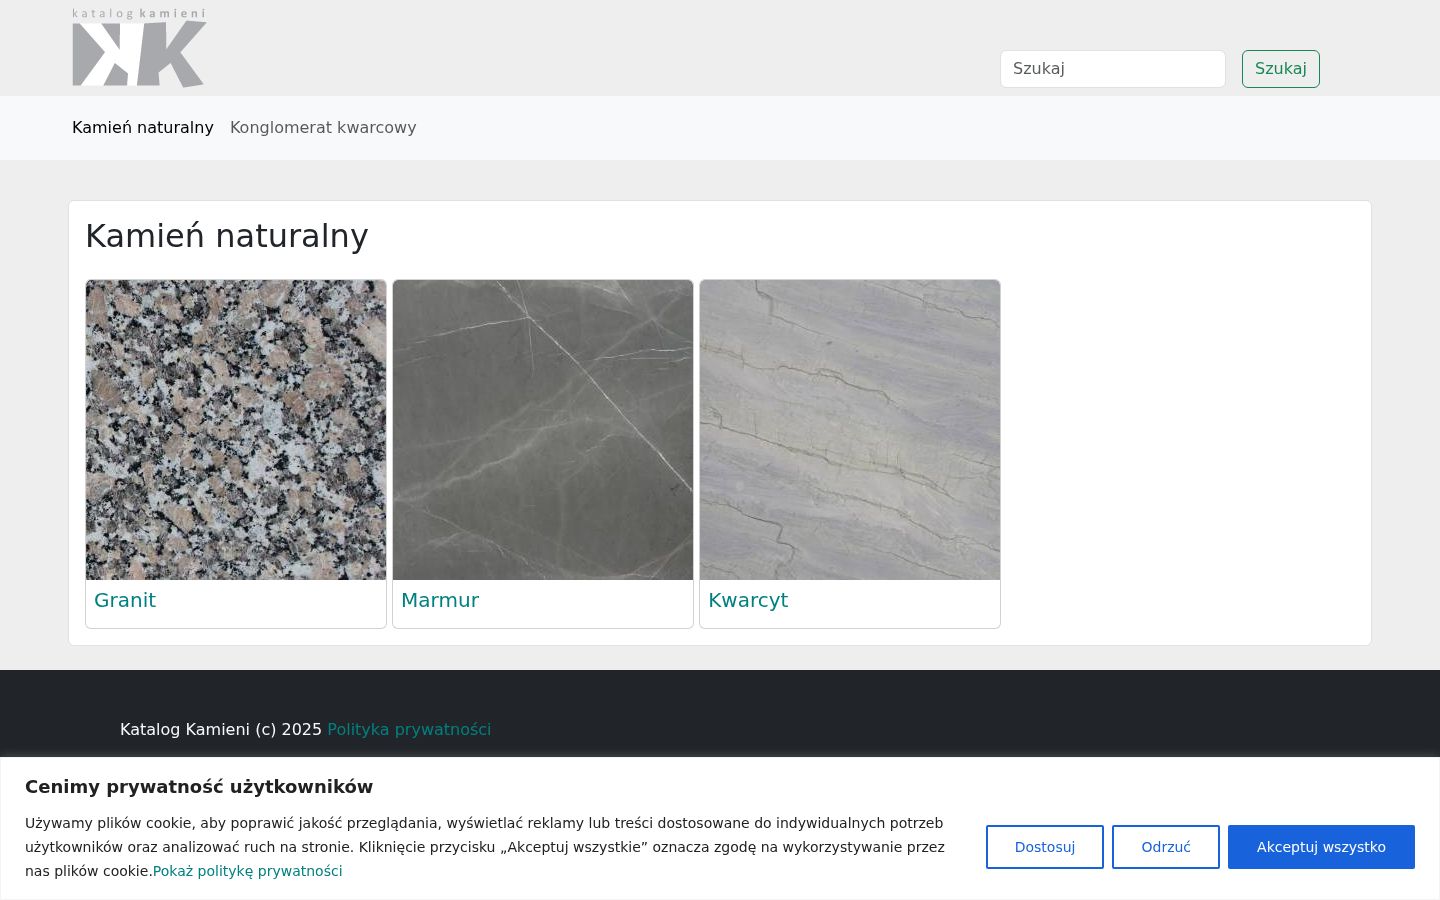Click the green Szukaj button
The width and height of the screenshot is (1440, 900).
1281,69
